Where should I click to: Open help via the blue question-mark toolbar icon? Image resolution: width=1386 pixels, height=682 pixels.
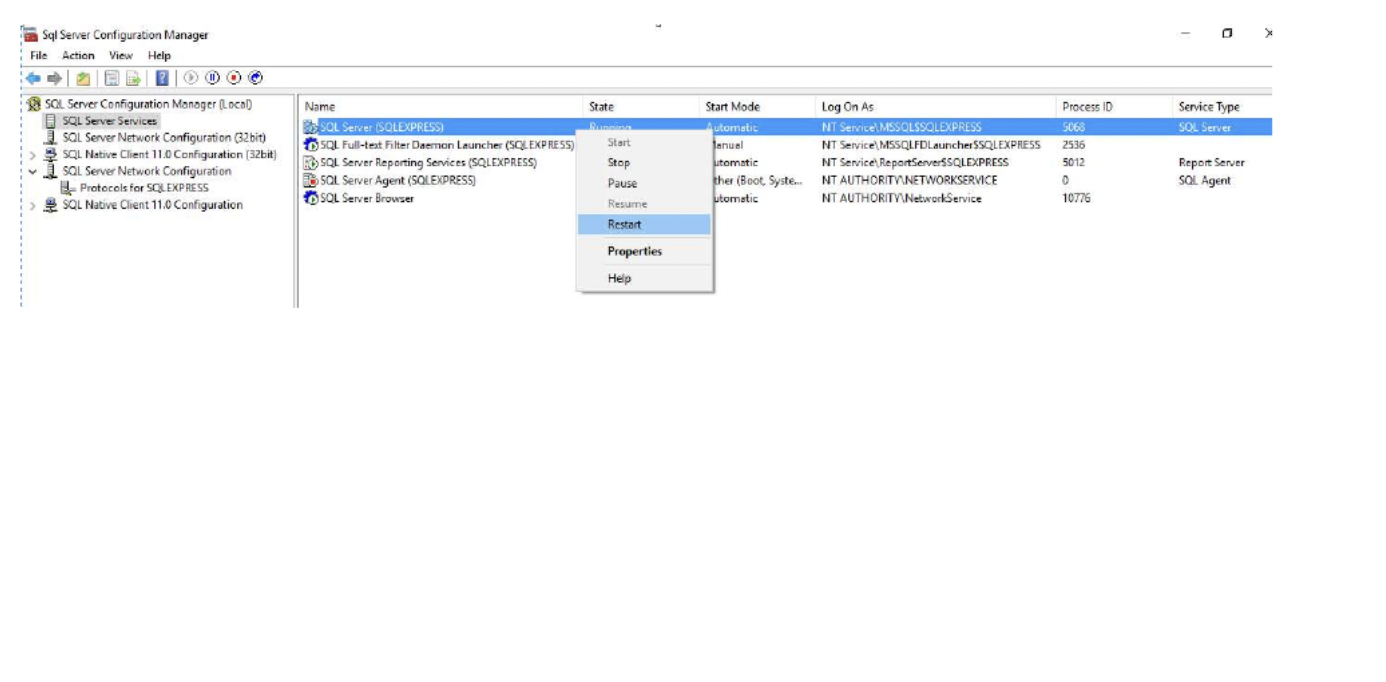[162, 78]
